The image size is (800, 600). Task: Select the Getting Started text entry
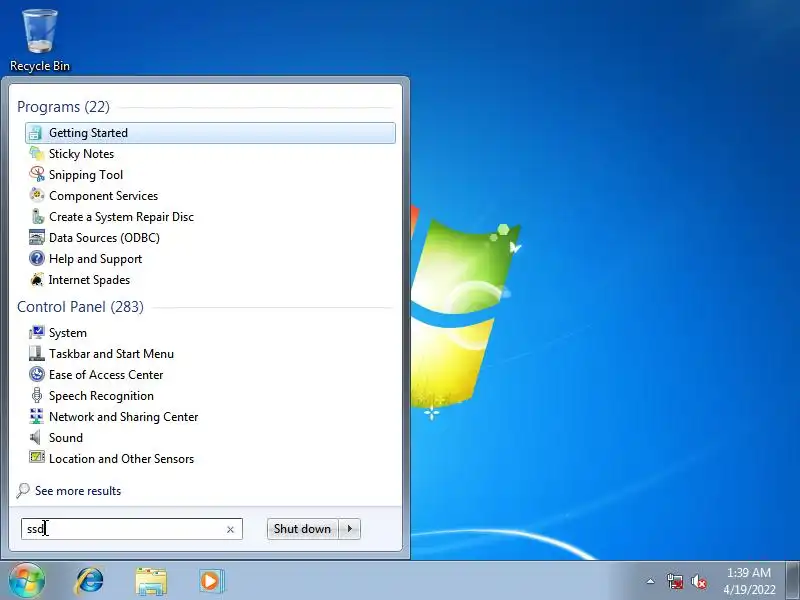click(88, 133)
